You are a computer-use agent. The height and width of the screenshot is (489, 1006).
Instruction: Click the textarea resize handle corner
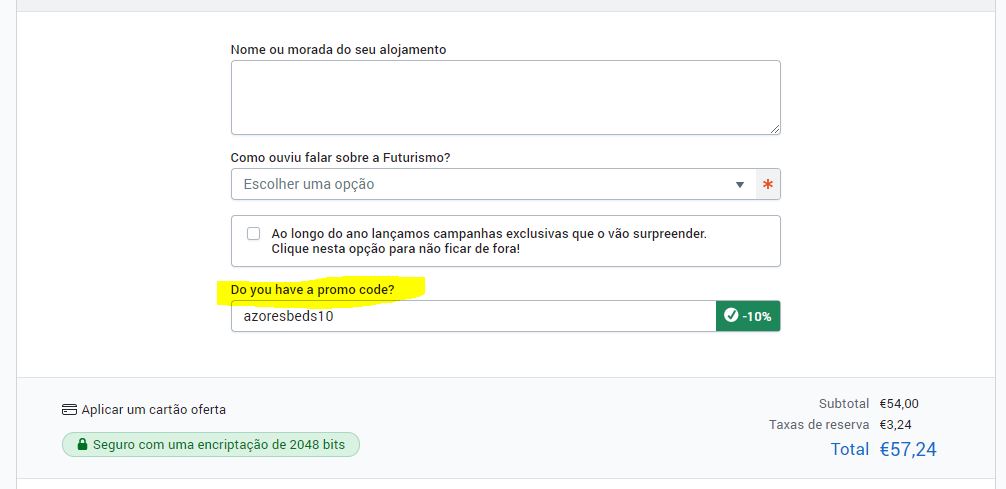coord(775,129)
